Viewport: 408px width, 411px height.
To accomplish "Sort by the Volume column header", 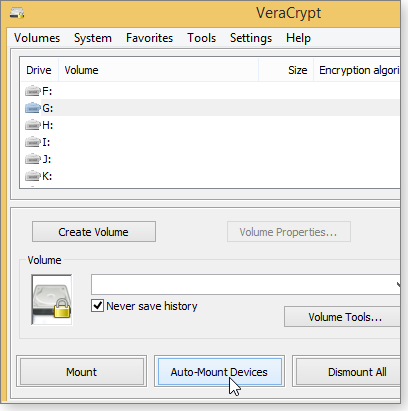I will point(158,70).
